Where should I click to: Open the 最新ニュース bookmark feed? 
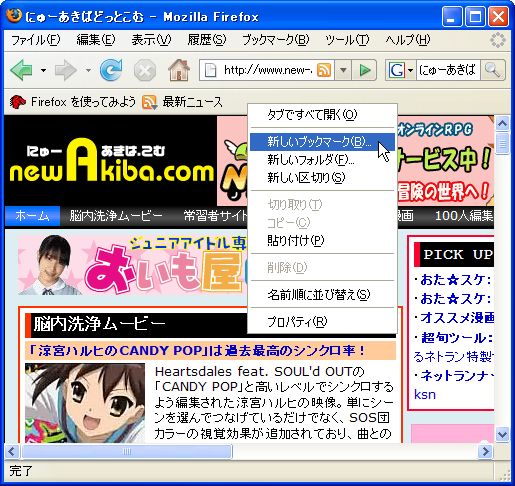click(x=182, y=102)
